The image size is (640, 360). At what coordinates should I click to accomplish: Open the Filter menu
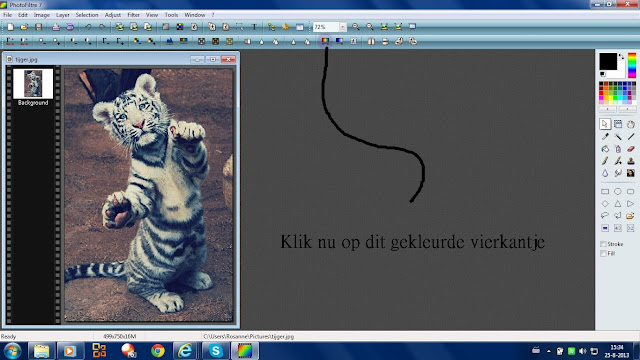pyautogui.click(x=133, y=15)
